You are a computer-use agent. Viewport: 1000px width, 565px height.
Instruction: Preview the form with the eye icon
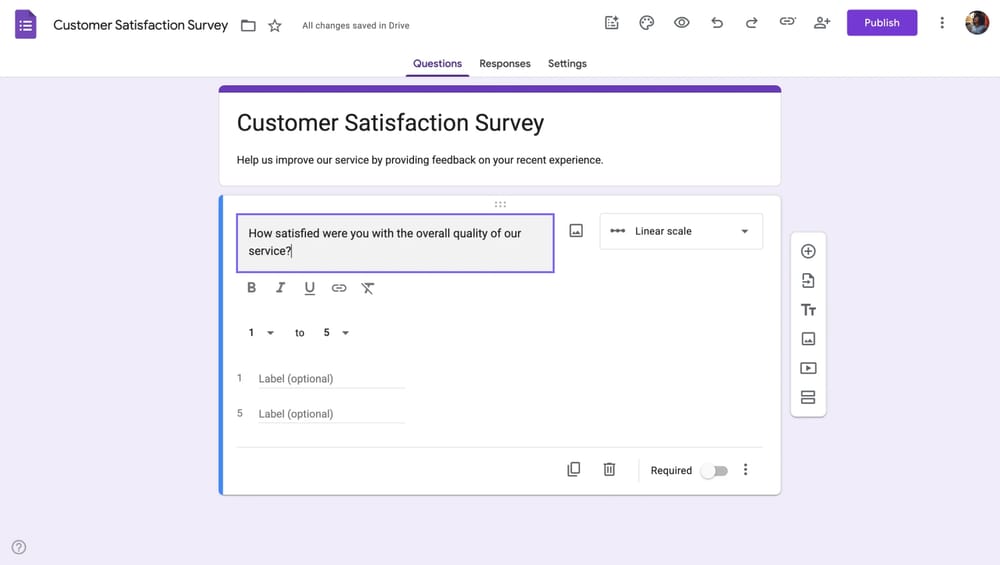pos(682,23)
